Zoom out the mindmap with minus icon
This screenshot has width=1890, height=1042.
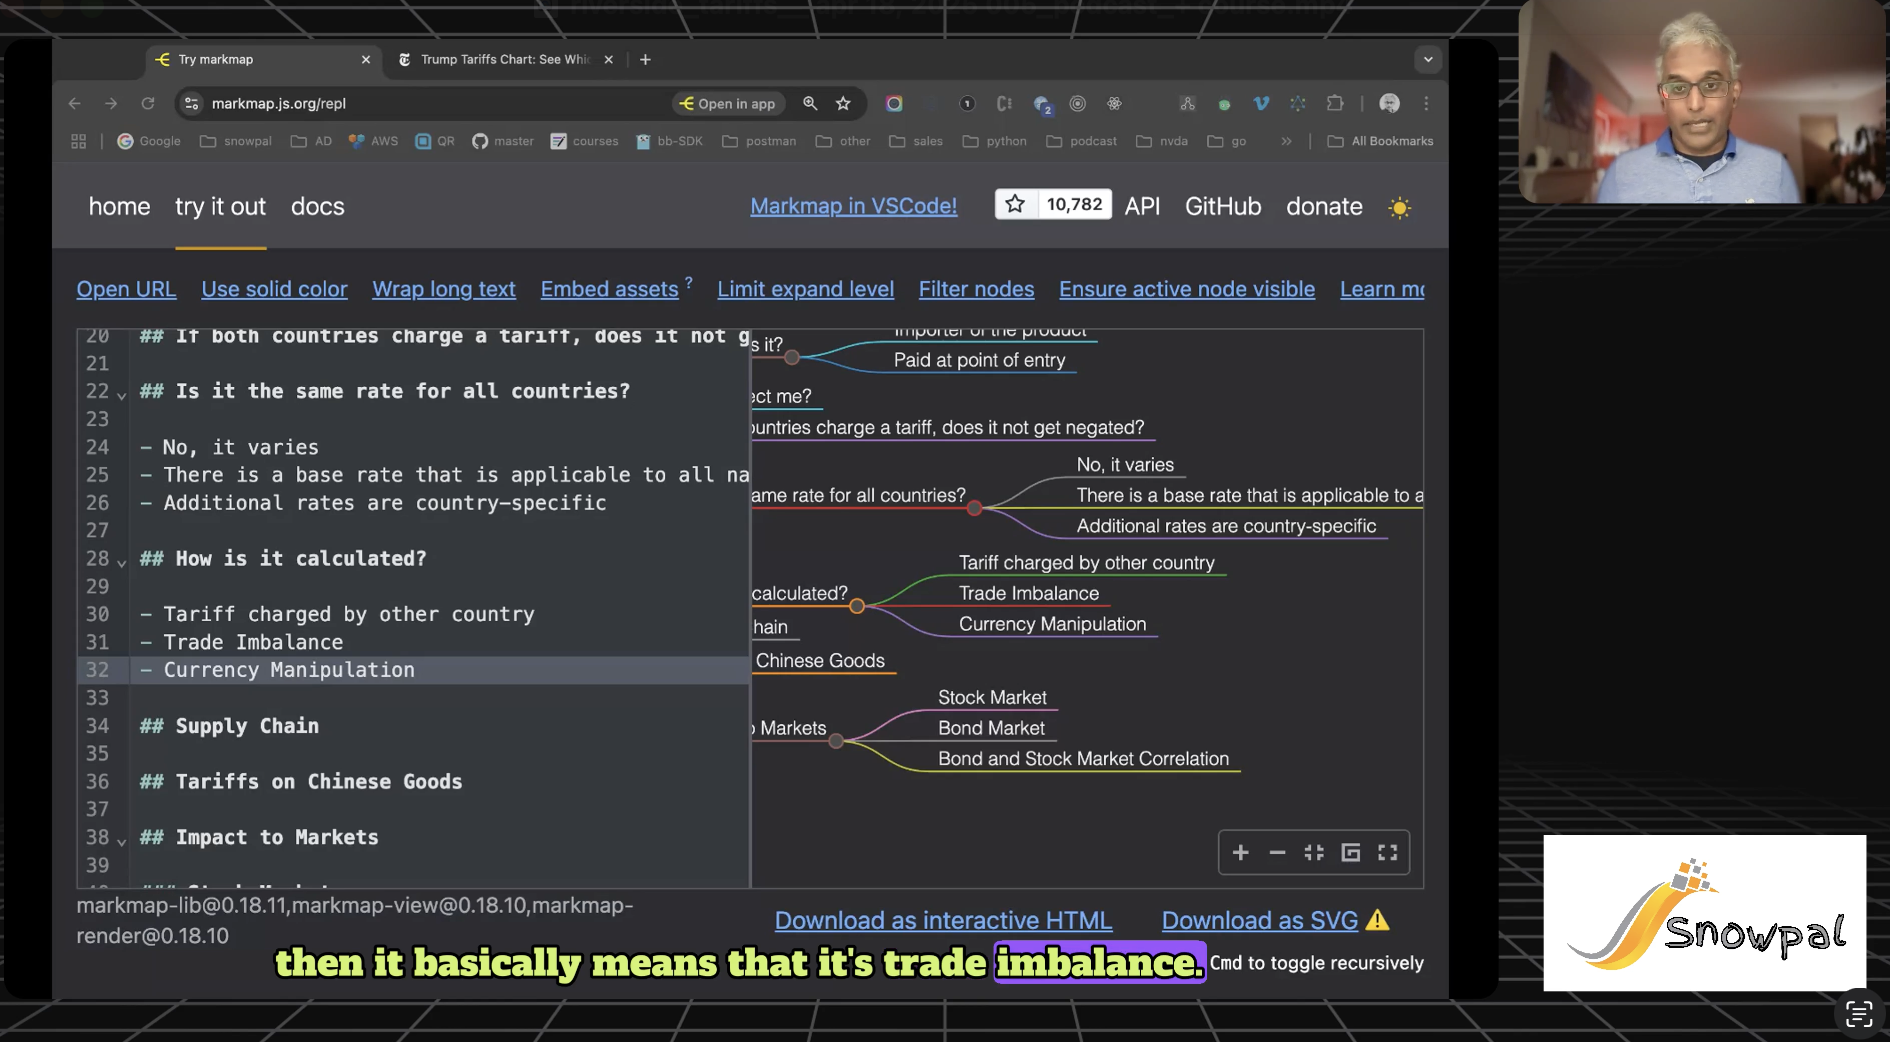pyautogui.click(x=1277, y=852)
